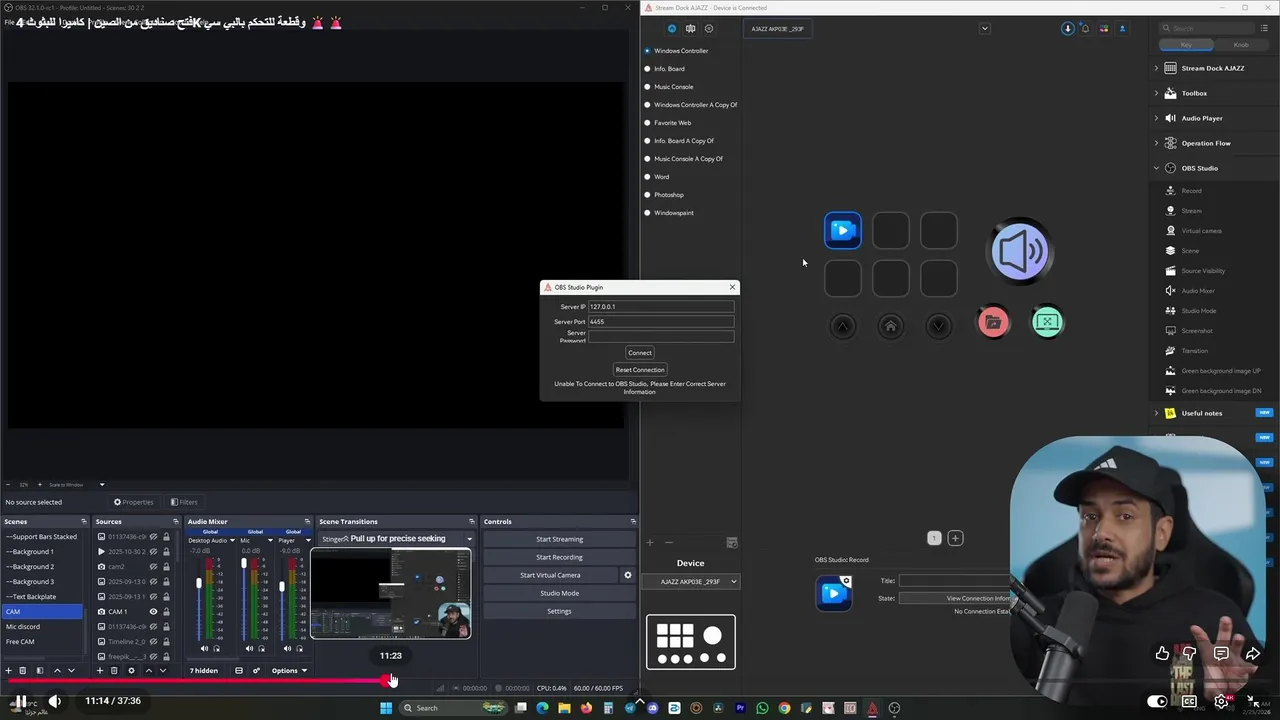Select the OBS Record key on device layout

click(842, 230)
